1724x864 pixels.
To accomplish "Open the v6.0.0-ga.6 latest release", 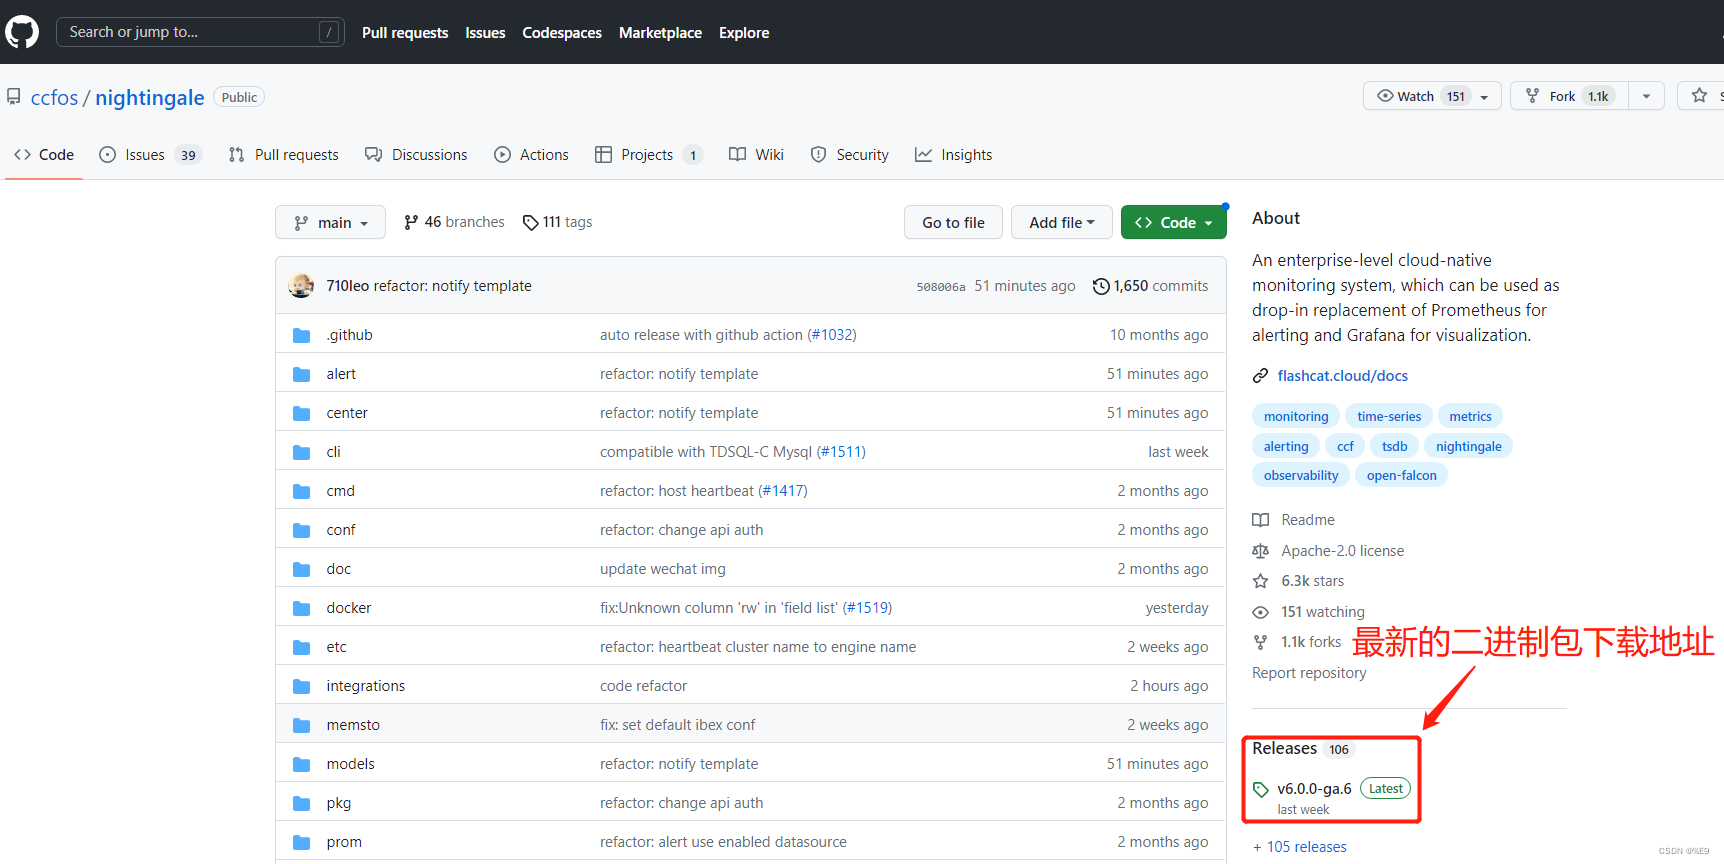I will [x=1314, y=789].
